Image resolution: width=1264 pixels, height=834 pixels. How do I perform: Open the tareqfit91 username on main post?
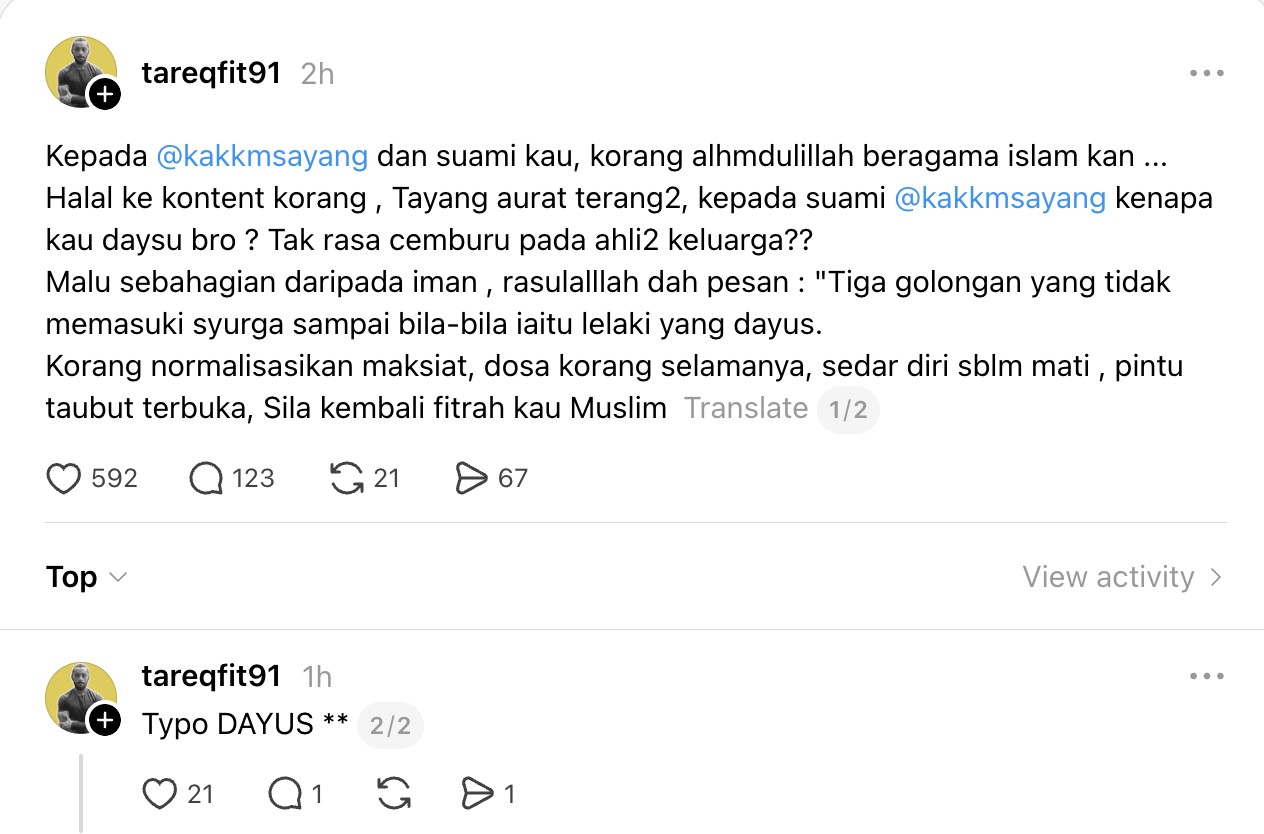pyautogui.click(x=211, y=74)
